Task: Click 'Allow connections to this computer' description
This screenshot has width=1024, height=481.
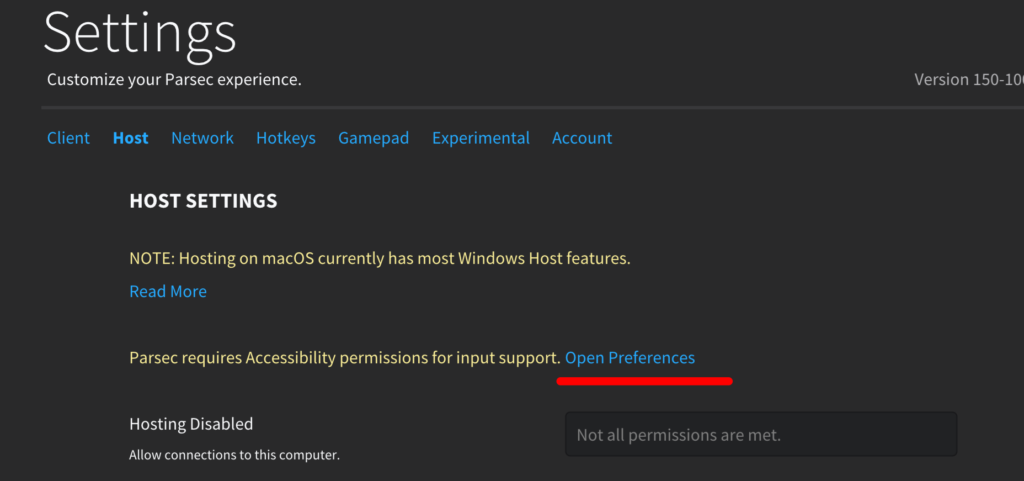Action: pos(234,456)
